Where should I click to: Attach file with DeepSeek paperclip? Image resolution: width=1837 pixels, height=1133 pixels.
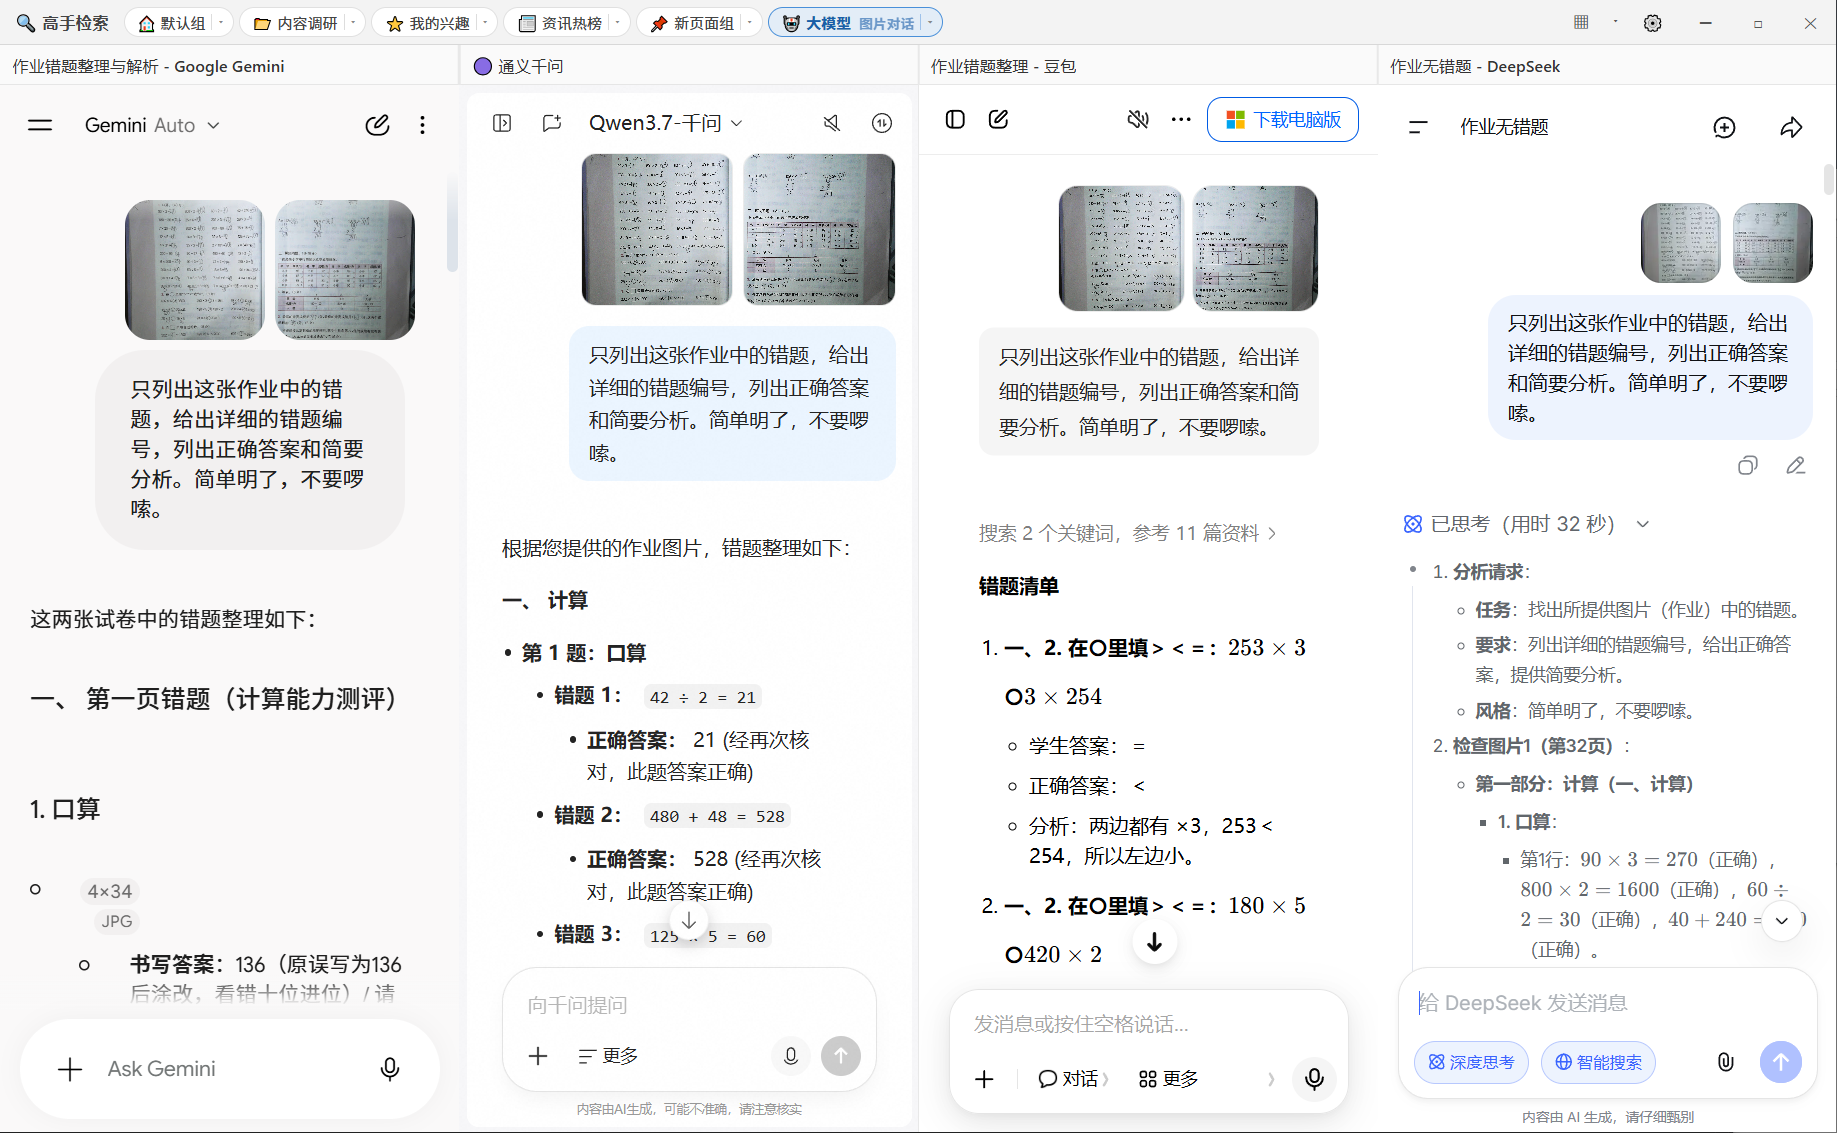point(1725,1062)
